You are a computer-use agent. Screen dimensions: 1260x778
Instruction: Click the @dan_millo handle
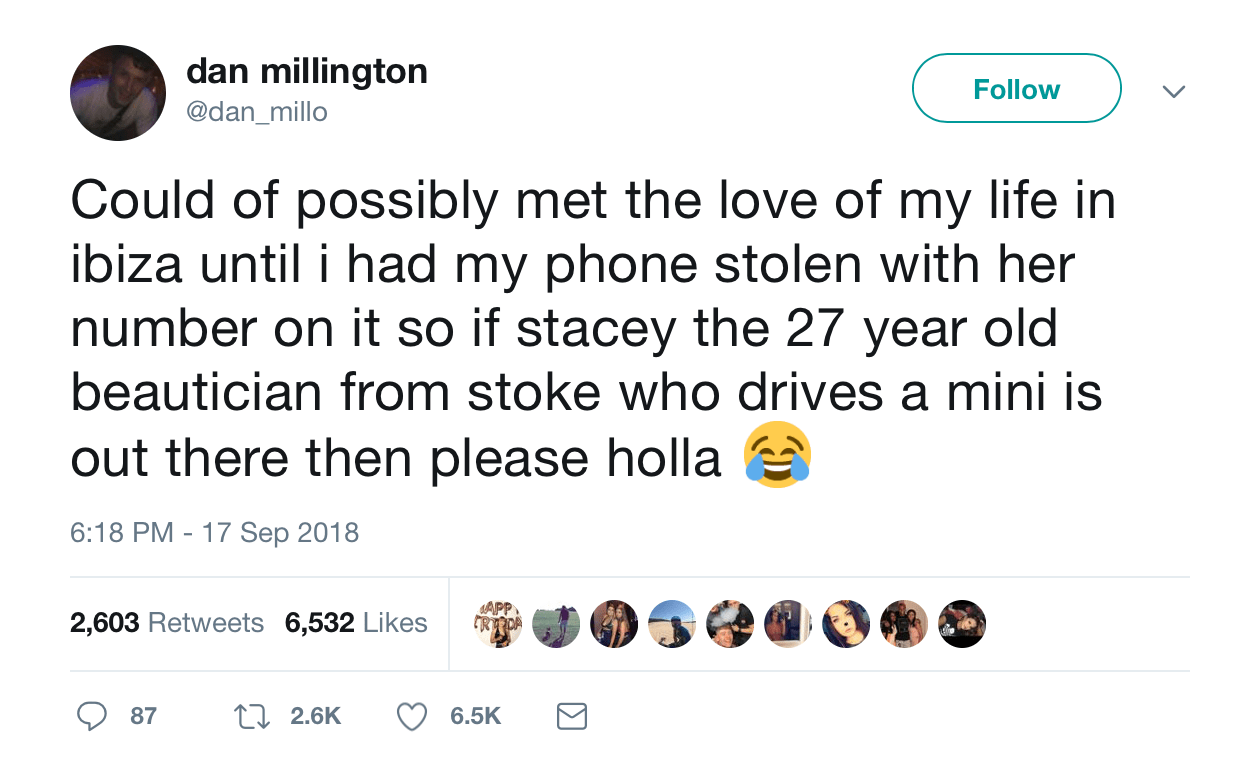click(x=257, y=112)
